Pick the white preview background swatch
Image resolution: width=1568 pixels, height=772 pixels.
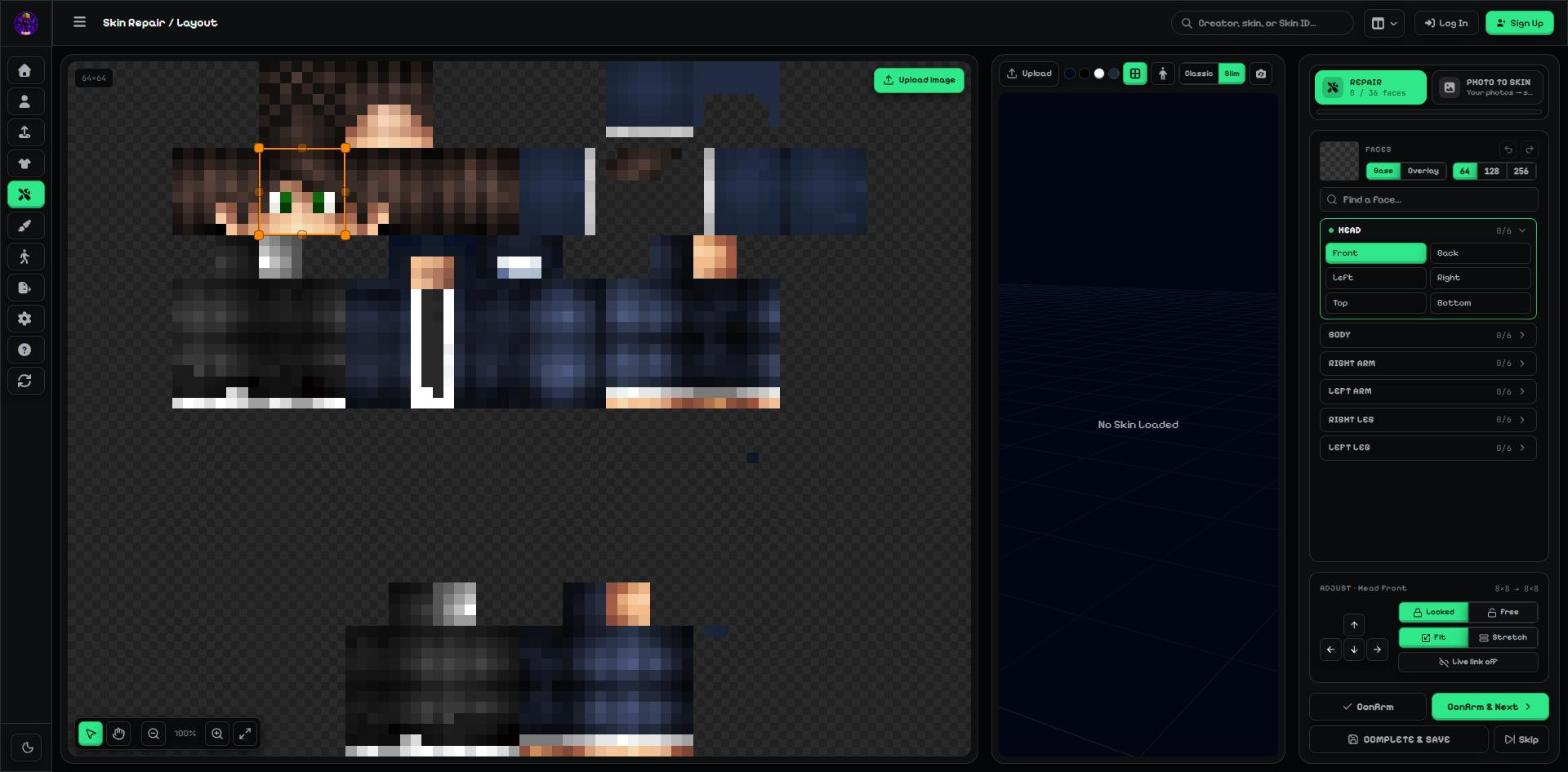coord(1099,74)
